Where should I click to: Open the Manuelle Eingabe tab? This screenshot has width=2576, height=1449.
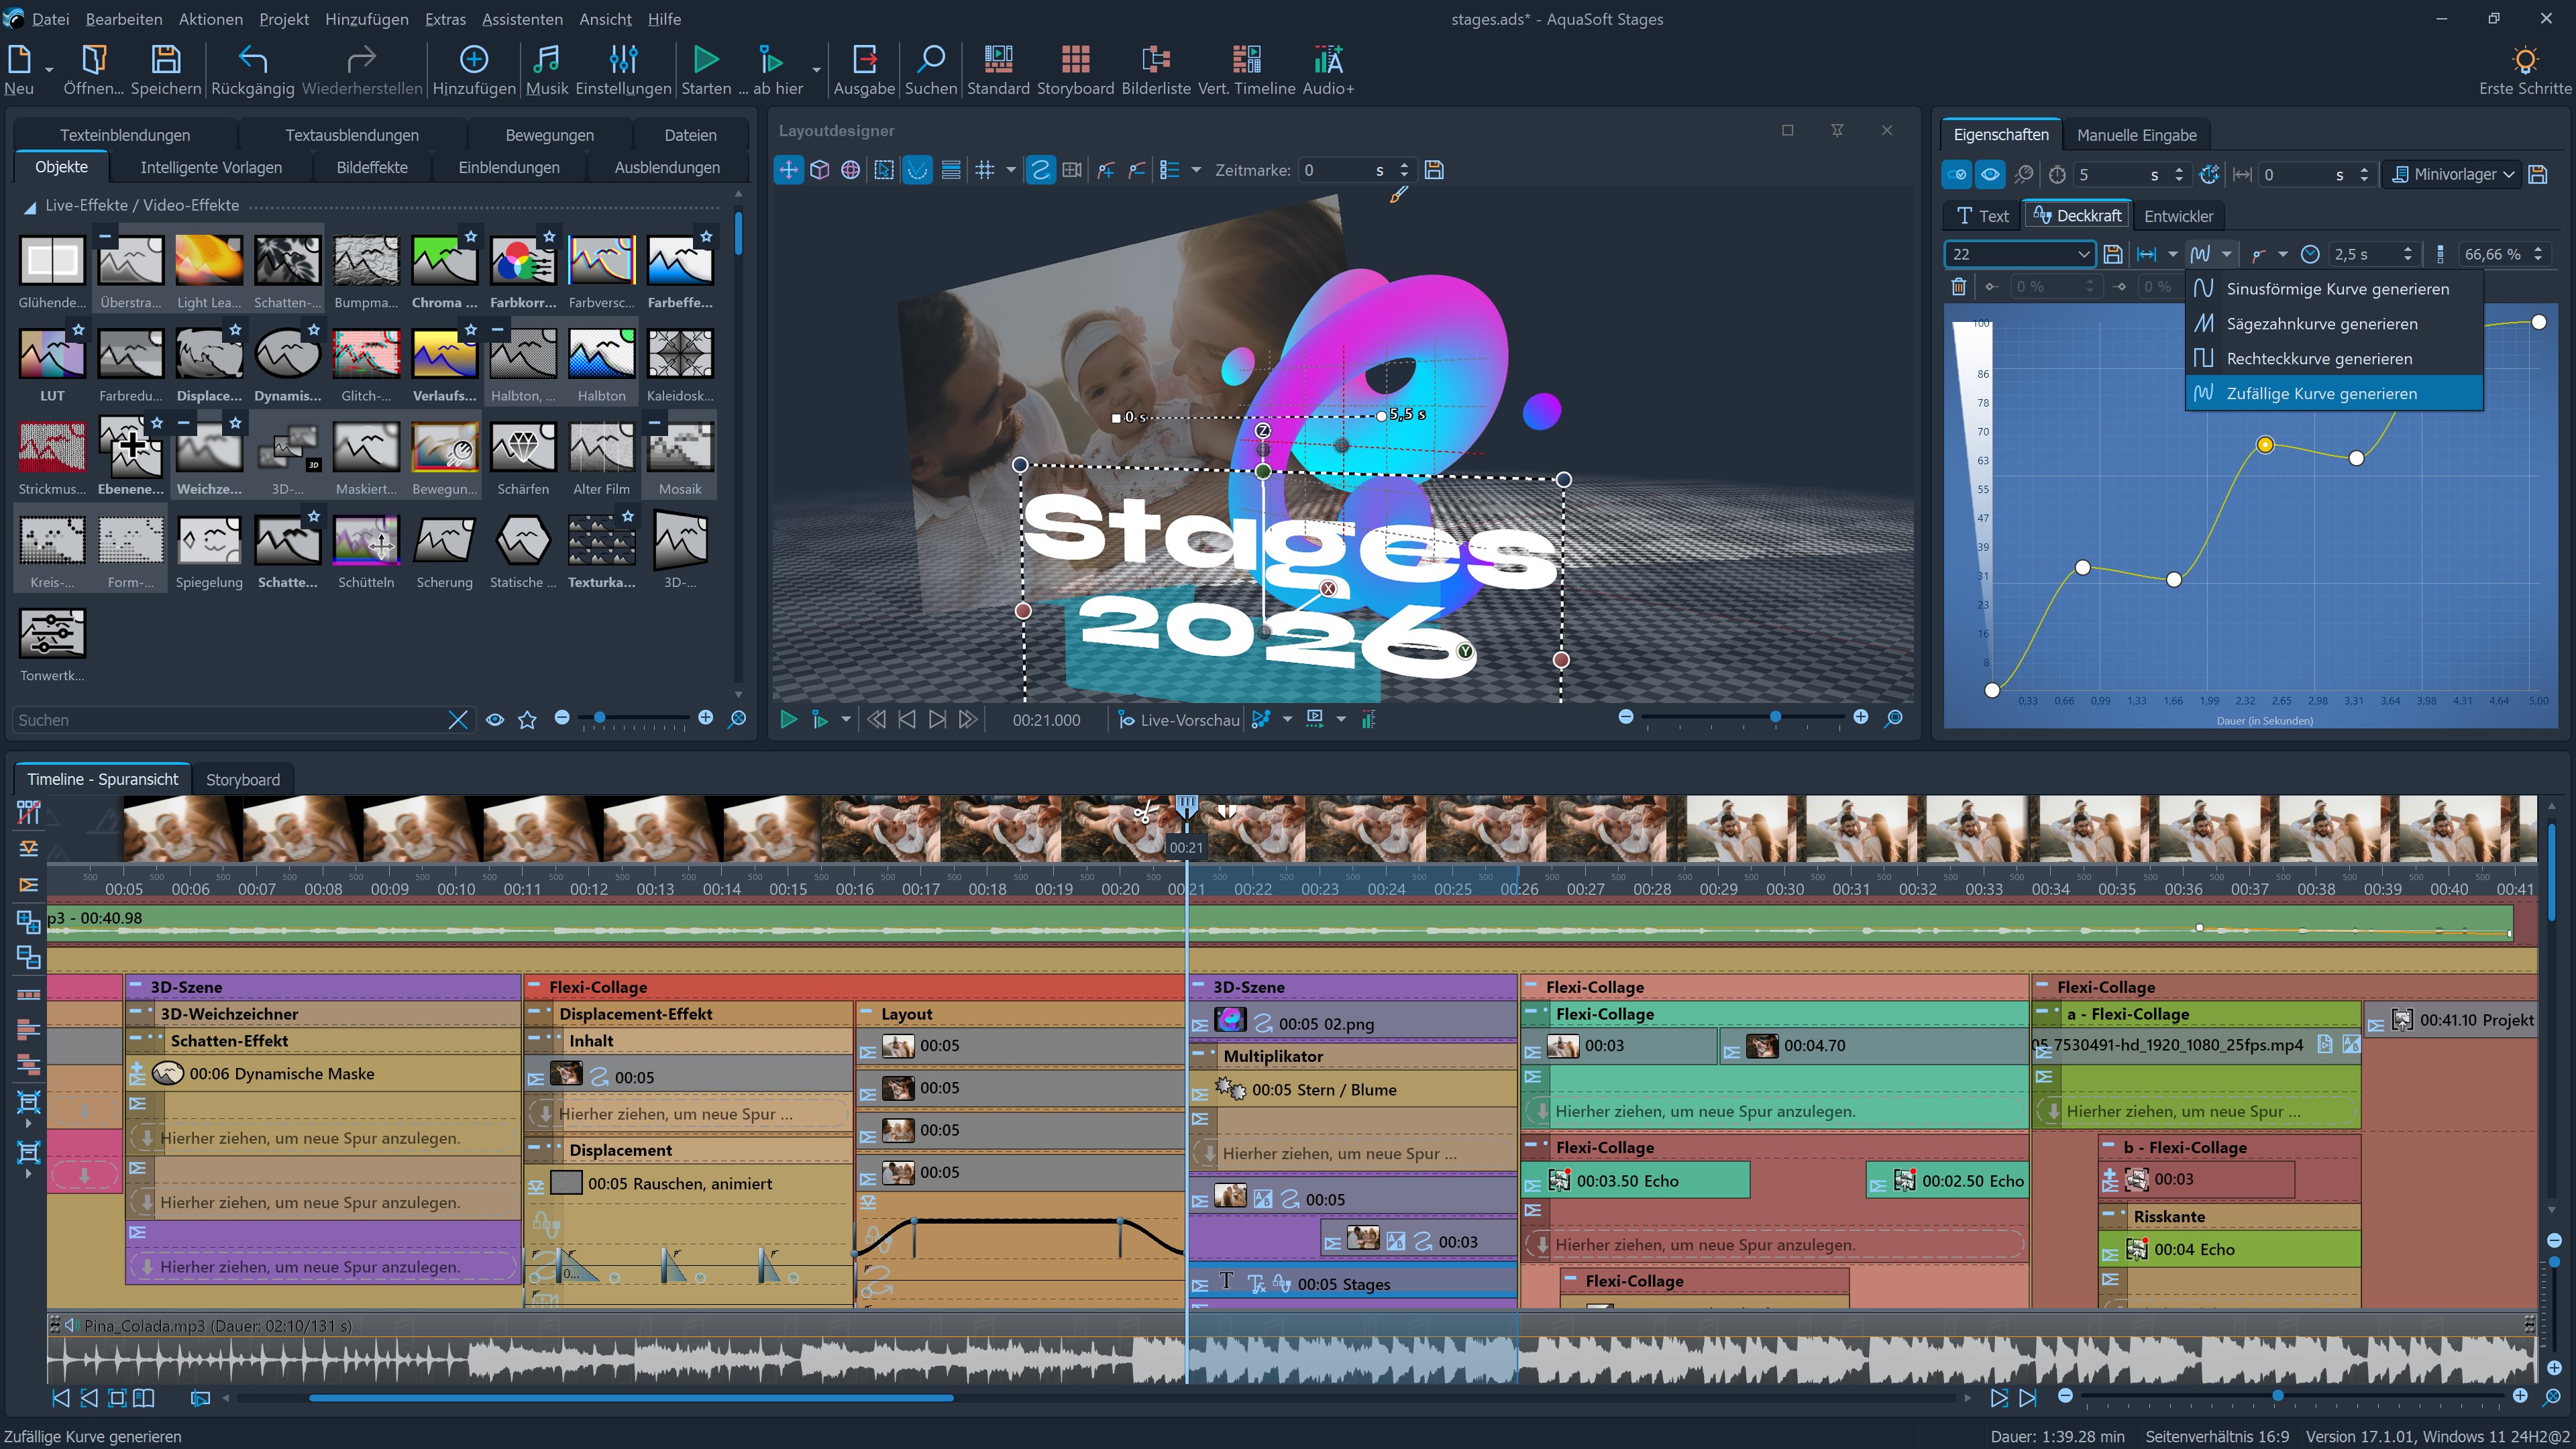tap(2136, 135)
